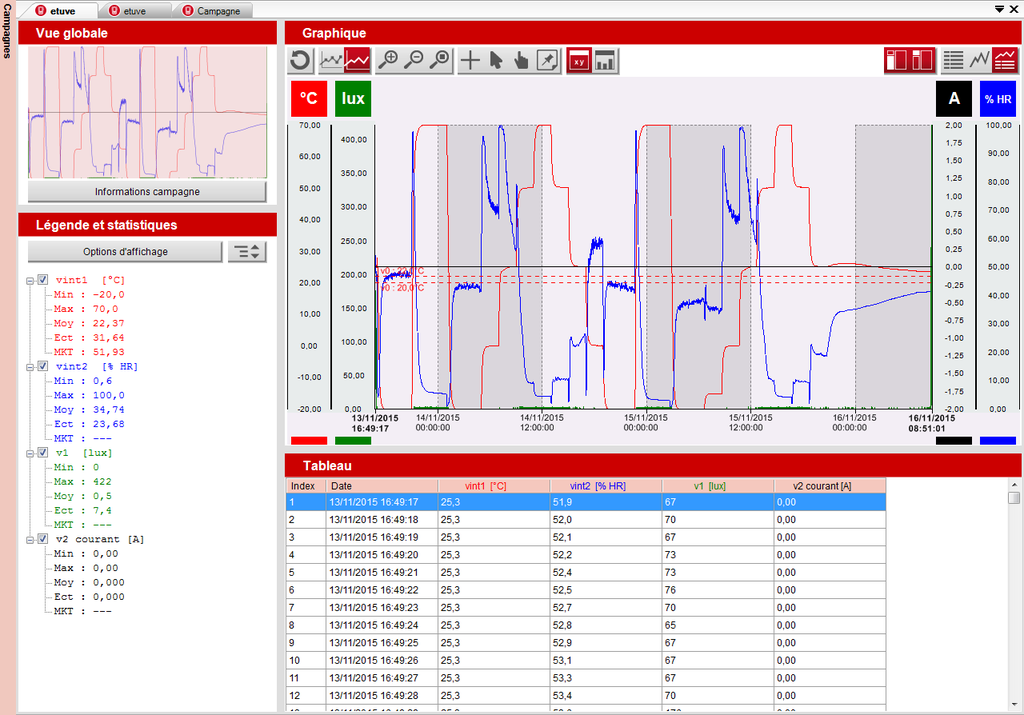Collapse the v1 lux tree node
Image resolution: width=1024 pixels, height=715 pixels.
[30, 453]
